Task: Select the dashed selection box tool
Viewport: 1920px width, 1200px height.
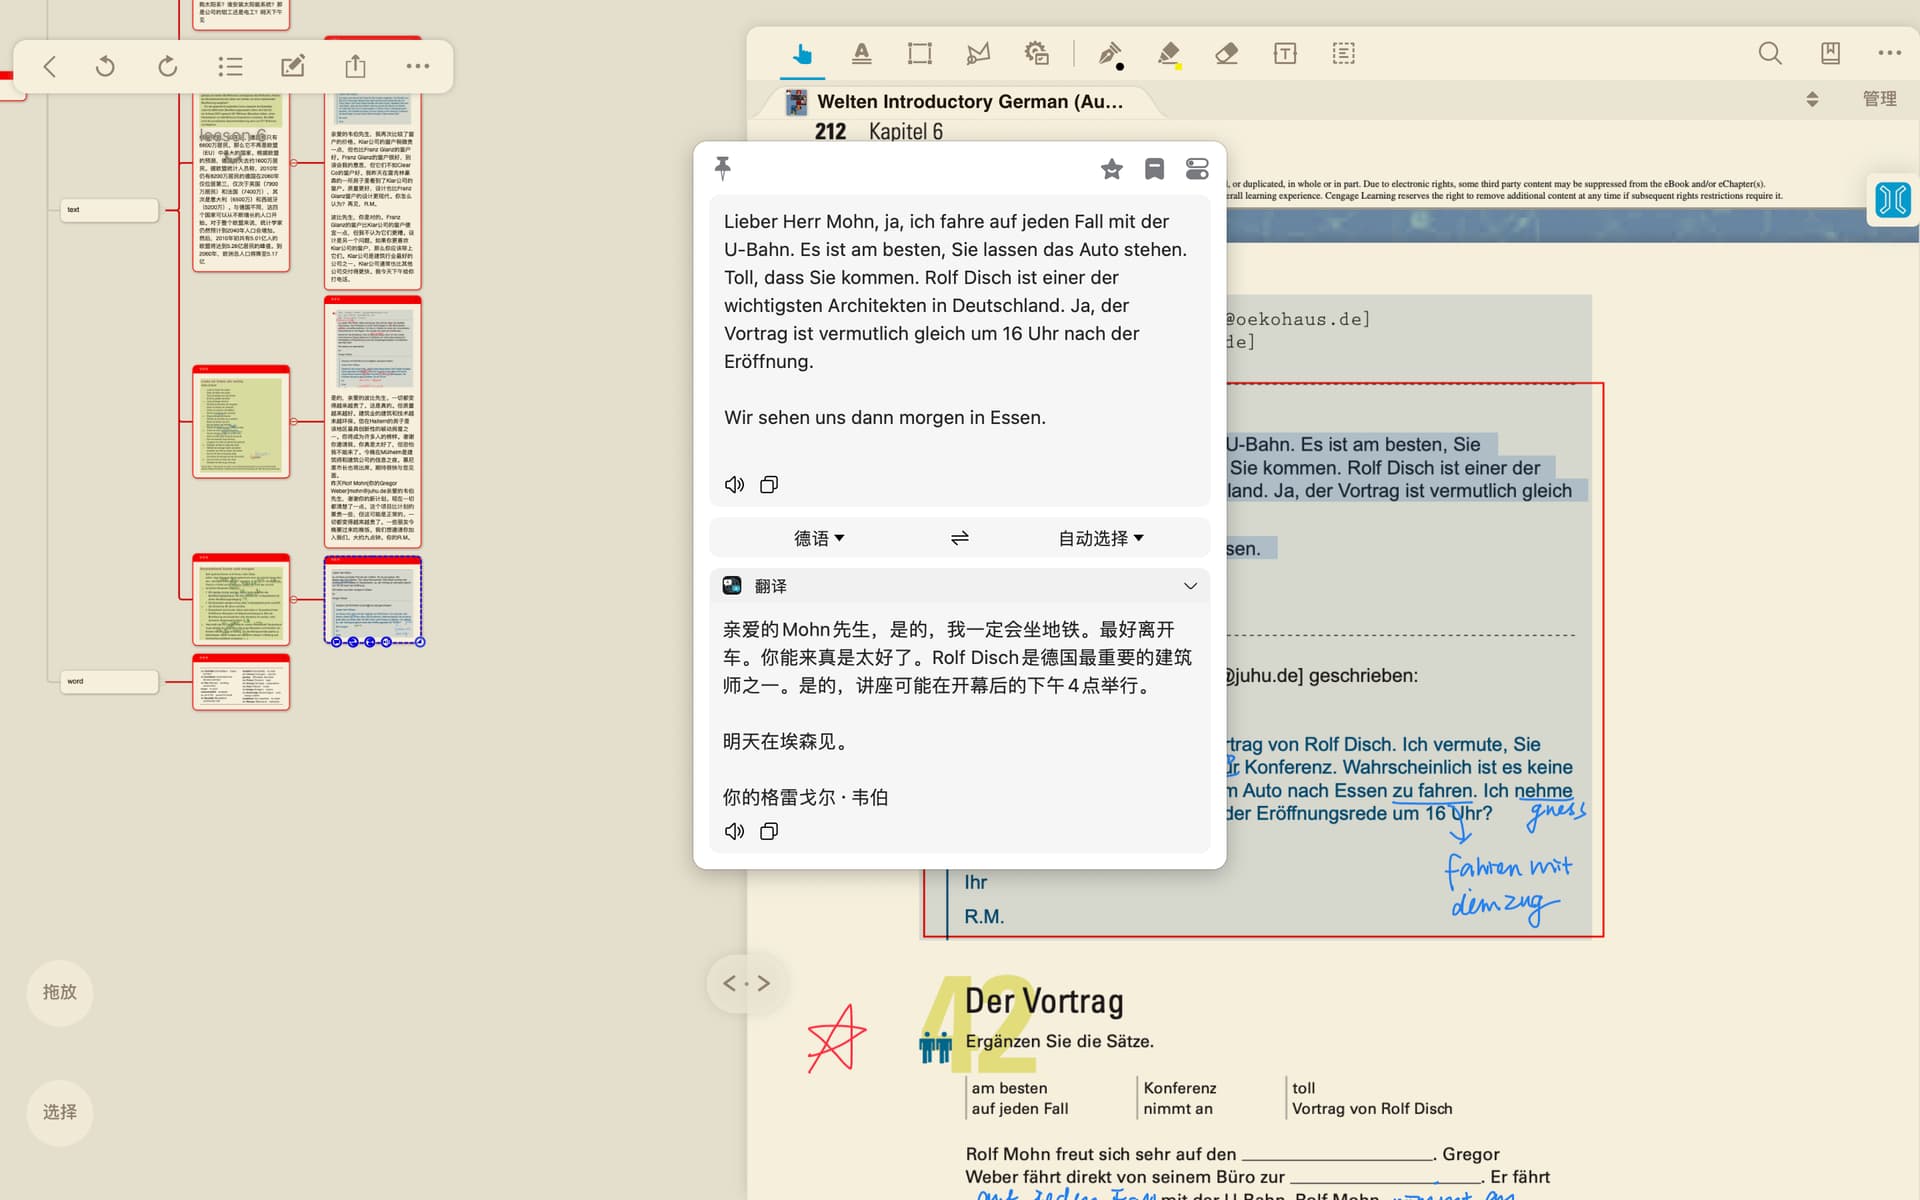Action: pyautogui.click(x=1344, y=54)
